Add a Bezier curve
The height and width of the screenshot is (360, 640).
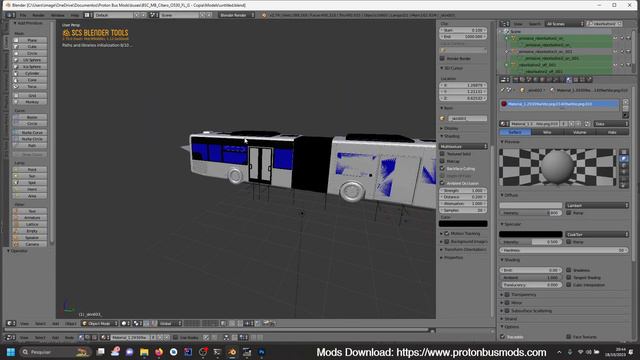pyautogui.click(x=30, y=117)
